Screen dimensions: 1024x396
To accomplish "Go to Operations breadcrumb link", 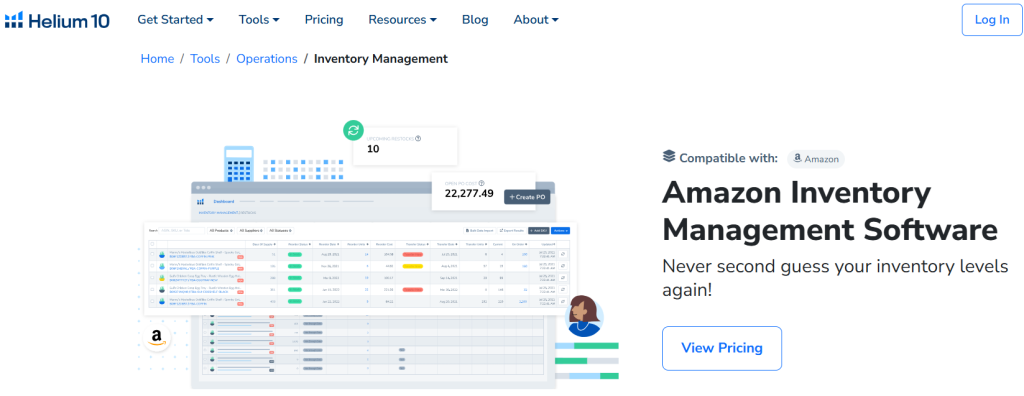I will coord(266,59).
